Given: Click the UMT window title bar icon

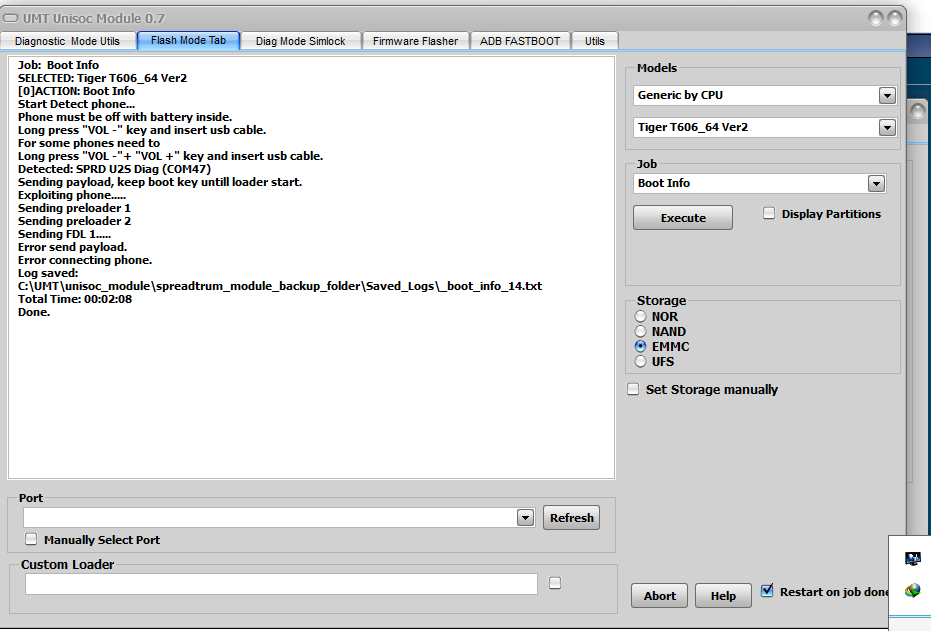Looking at the screenshot, I should pos(11,18).
